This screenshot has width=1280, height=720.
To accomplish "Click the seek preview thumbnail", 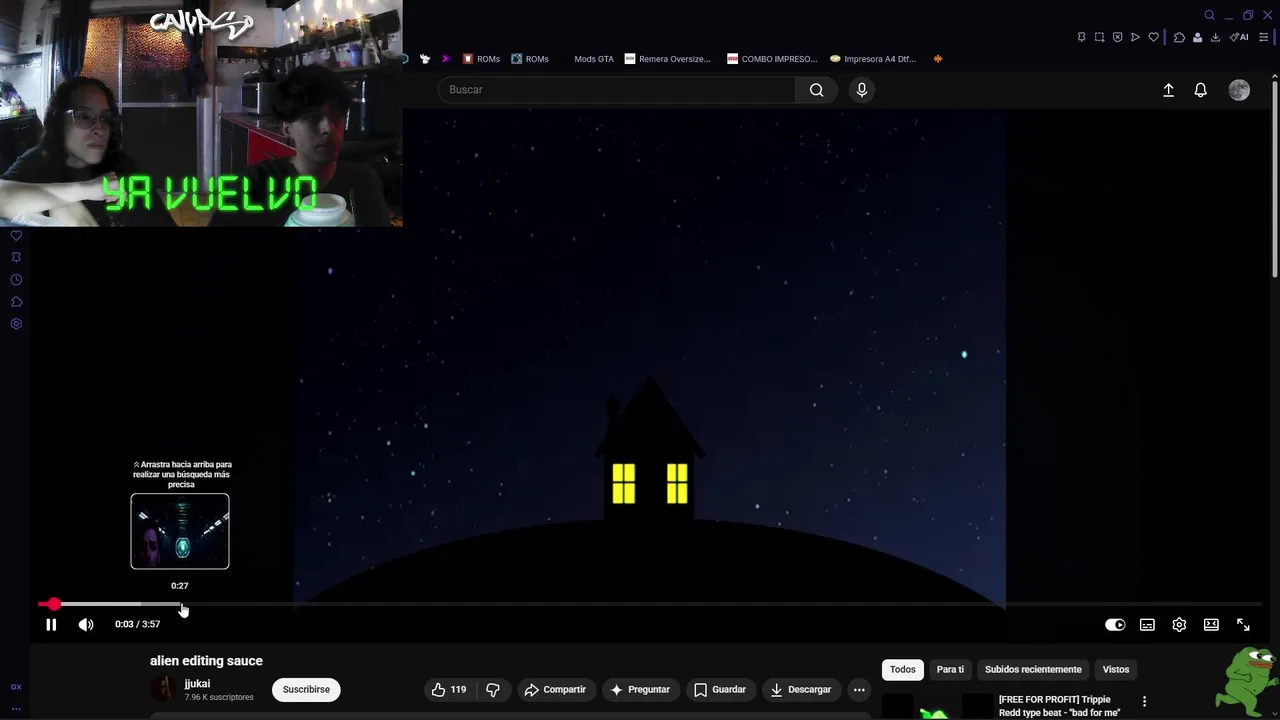I will point(180,531).
